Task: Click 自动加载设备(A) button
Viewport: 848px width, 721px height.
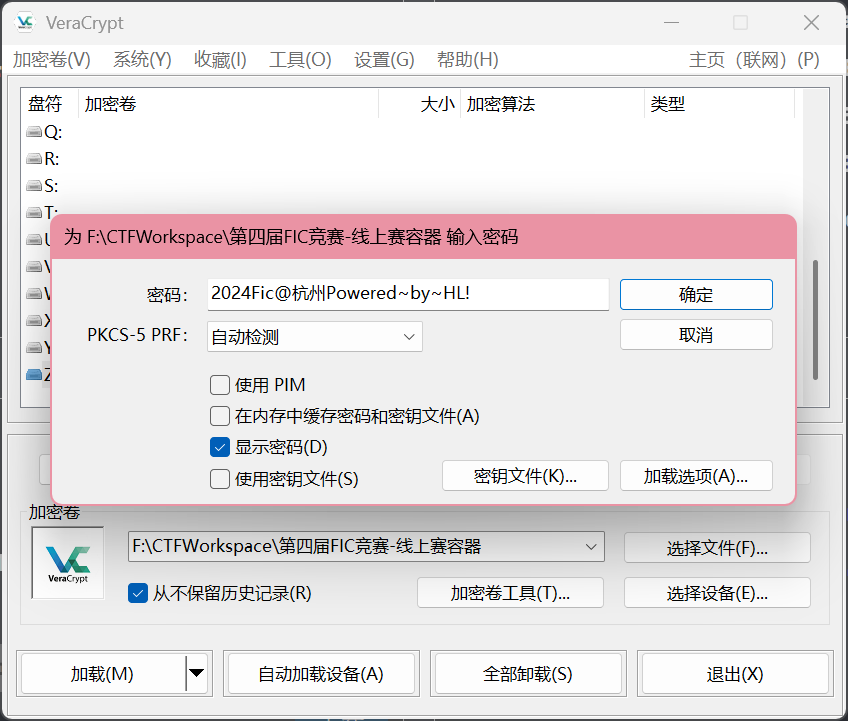Action: pos(321,674)
